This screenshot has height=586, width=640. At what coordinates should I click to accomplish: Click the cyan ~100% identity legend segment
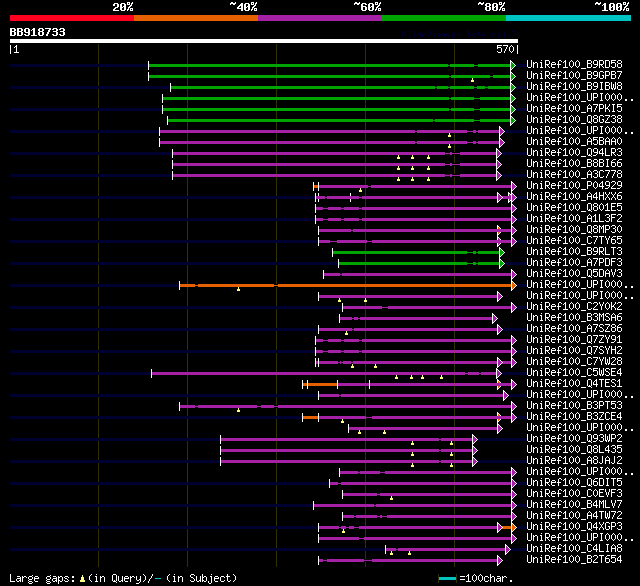point(569,18)
